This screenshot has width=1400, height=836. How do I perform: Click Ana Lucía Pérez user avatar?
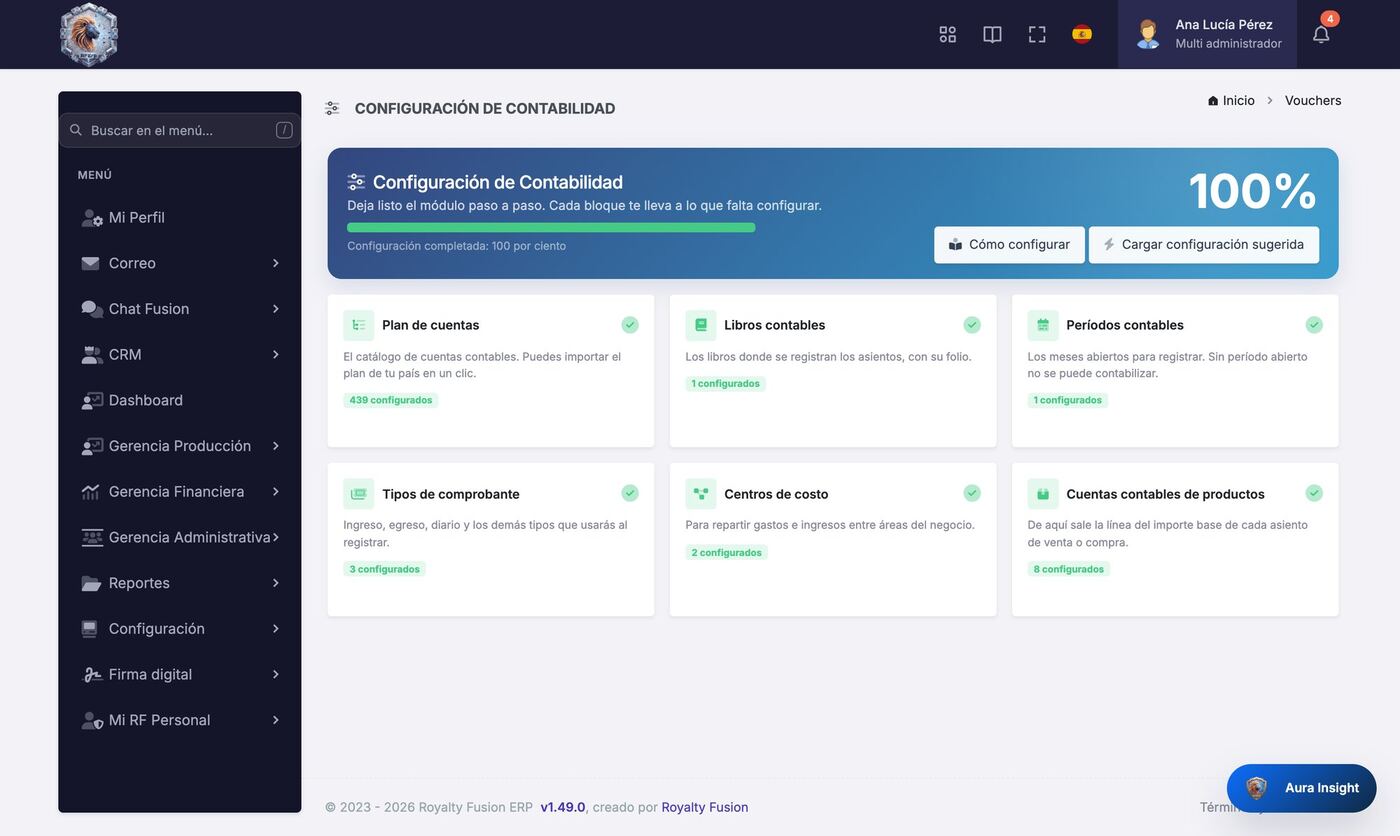tap(1148, 34)
